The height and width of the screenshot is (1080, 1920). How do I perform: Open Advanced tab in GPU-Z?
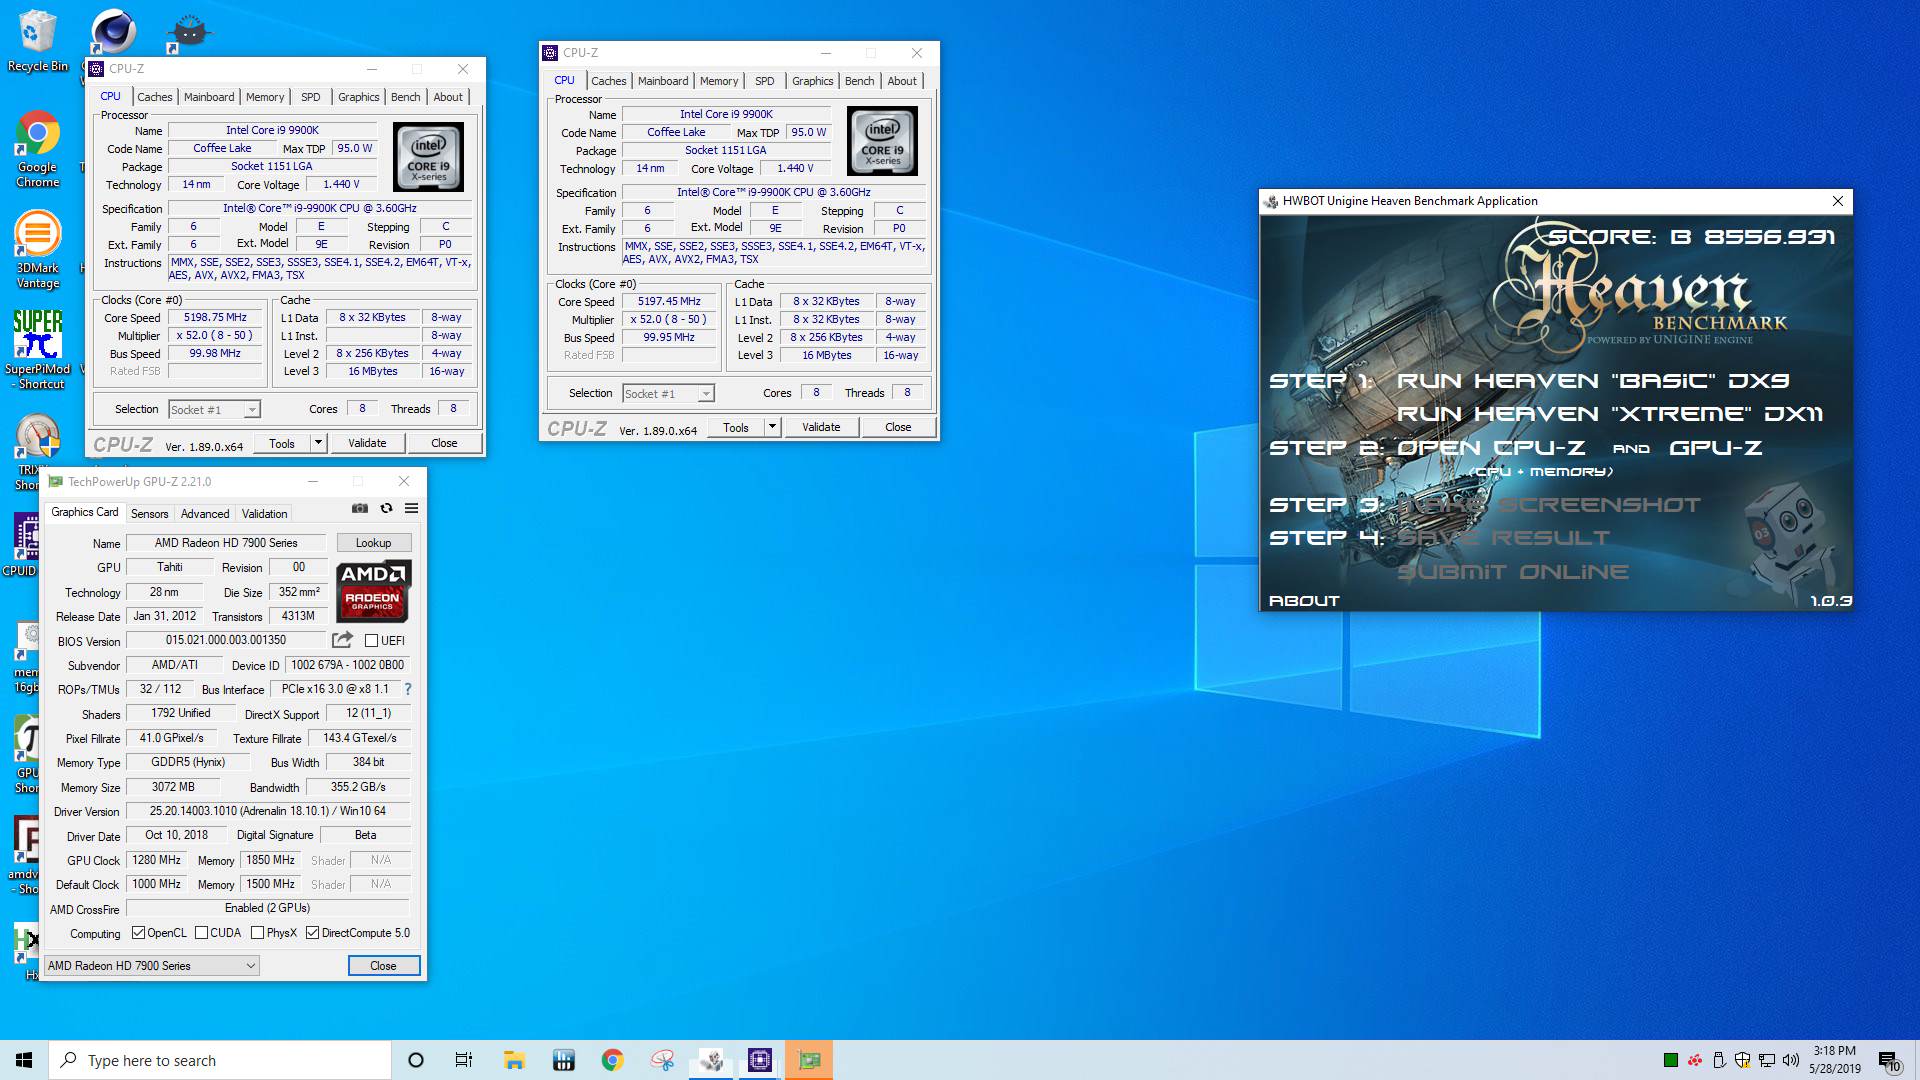pos(205,513)
